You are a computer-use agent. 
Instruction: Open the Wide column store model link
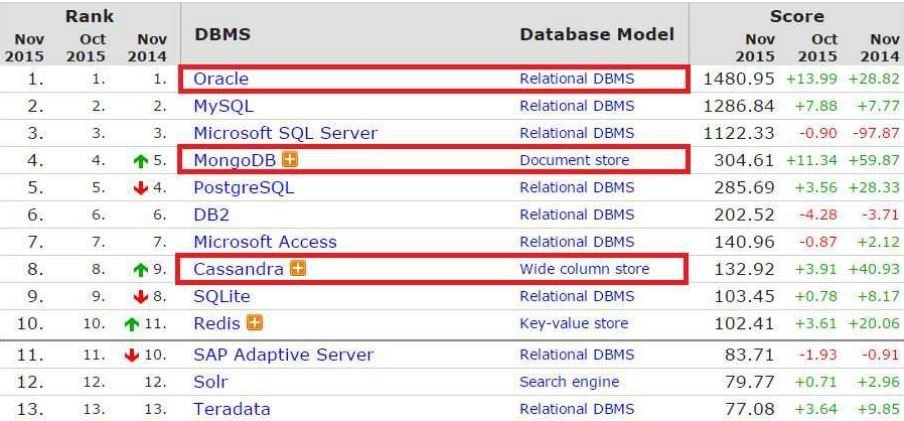584,269
